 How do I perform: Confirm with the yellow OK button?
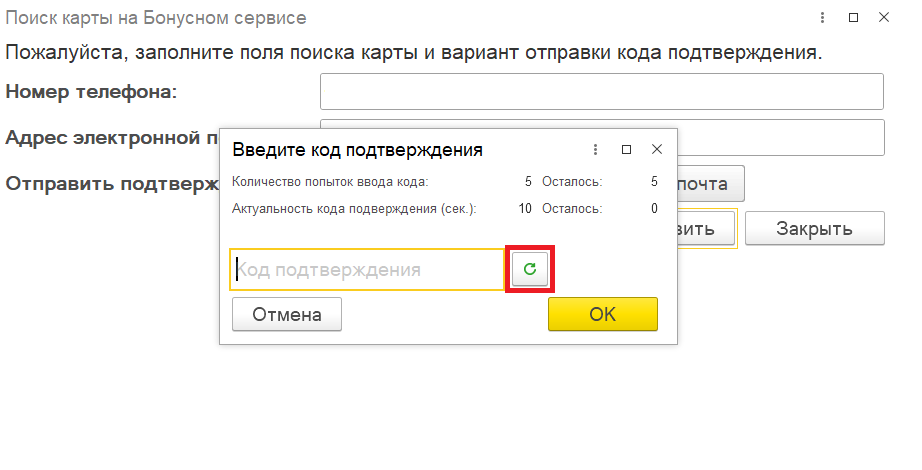[603, 314]
